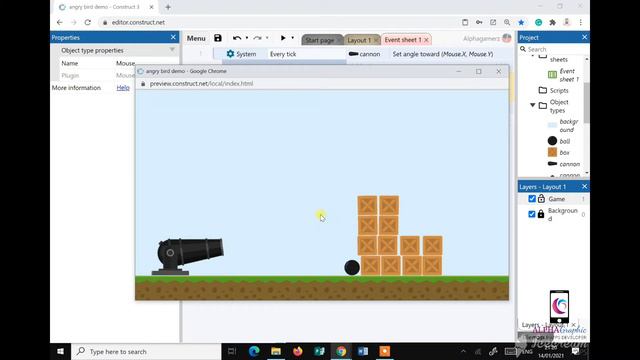Click the preview.construct.net address in preview window
The image size is (640, 360).
coord(201,83)
